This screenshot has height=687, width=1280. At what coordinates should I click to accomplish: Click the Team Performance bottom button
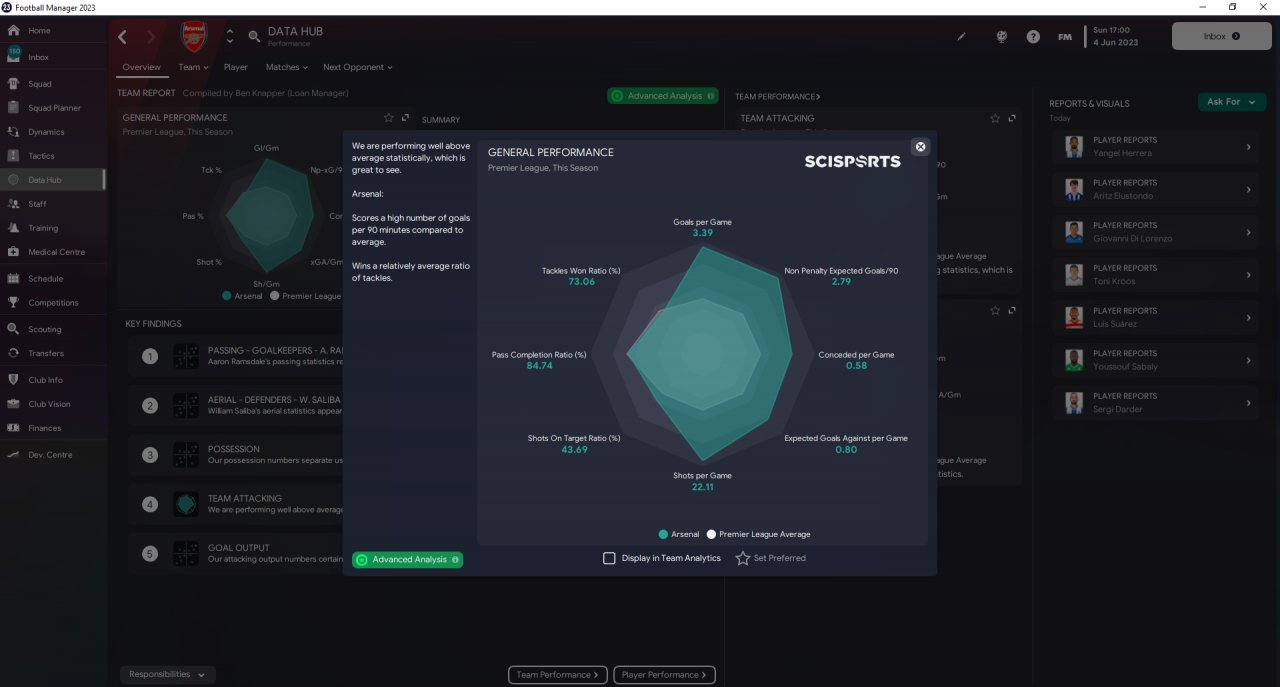click(x=557, y=675)
